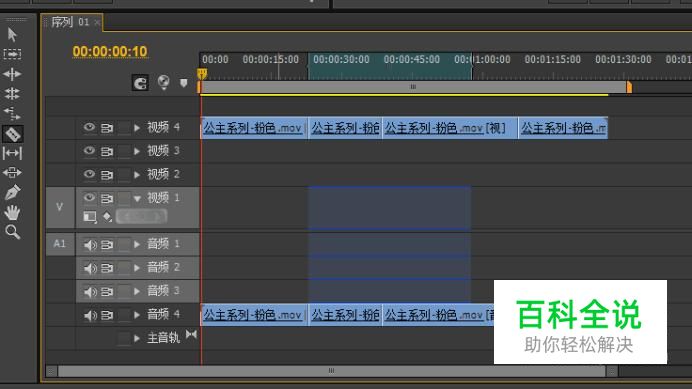
Task: Toggle sync lock on 视频 4
Action: point(107,128)
